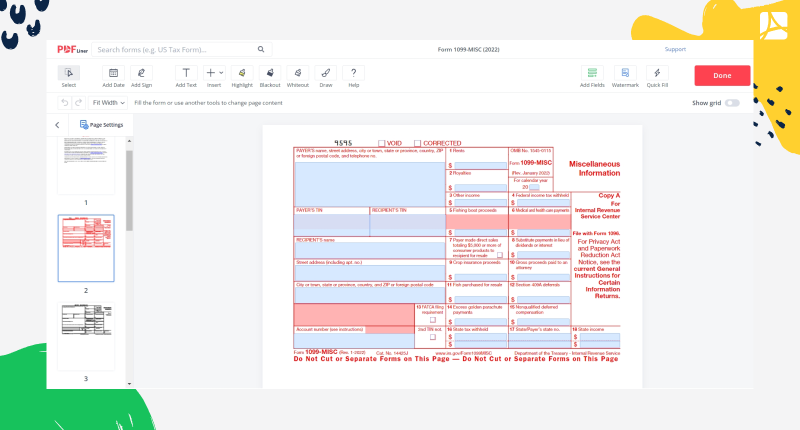Image resolution: width=800 pixels, height=430 pixels.
Task: Select page 1 thumbnail
Action: tap(86, 165)
